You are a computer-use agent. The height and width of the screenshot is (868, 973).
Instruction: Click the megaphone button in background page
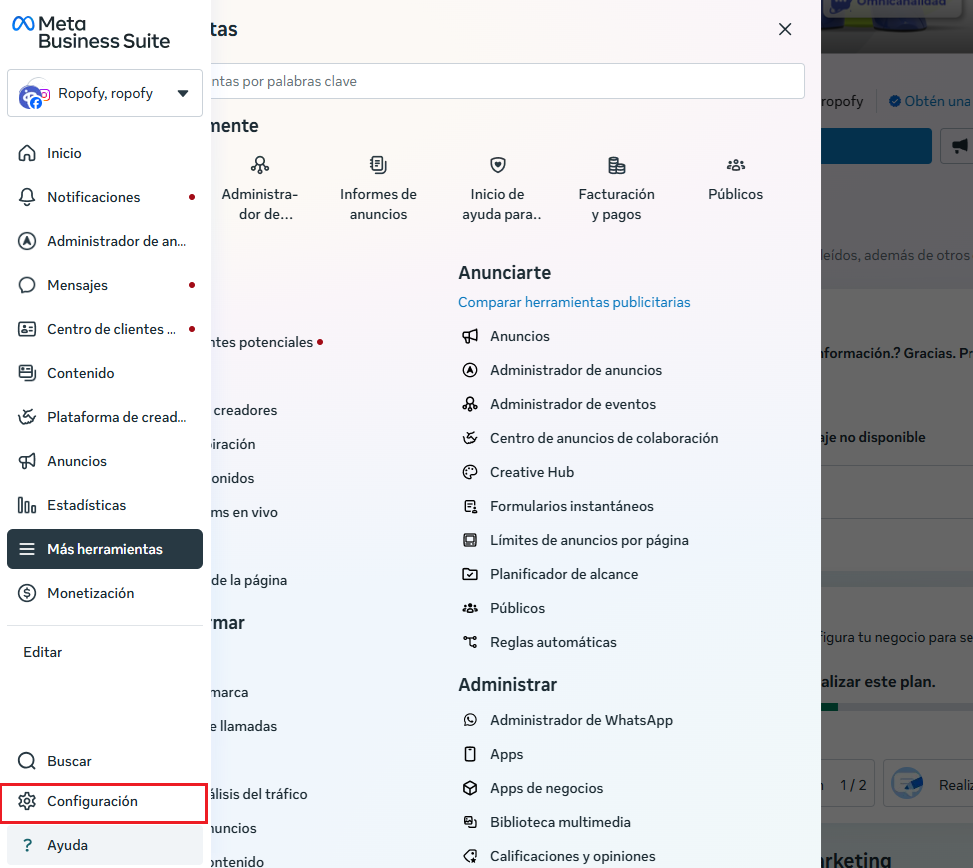(x=957, y=146)
